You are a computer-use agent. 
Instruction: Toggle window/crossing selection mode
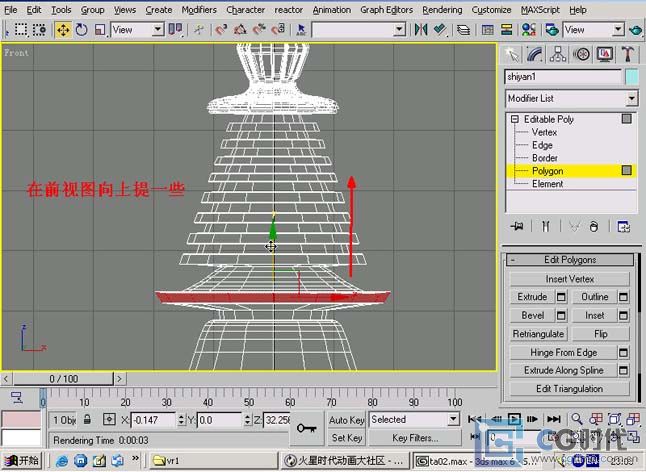pyautogui.click(x=40, y=30)
